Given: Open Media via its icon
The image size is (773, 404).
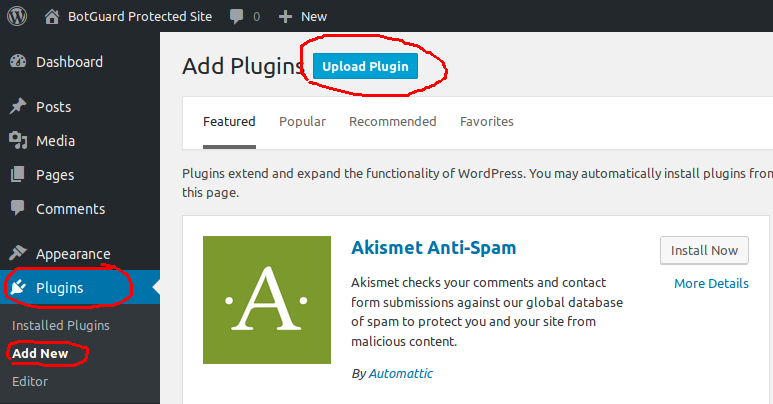Looking at the screenshot, I should [x=18, y=141].
